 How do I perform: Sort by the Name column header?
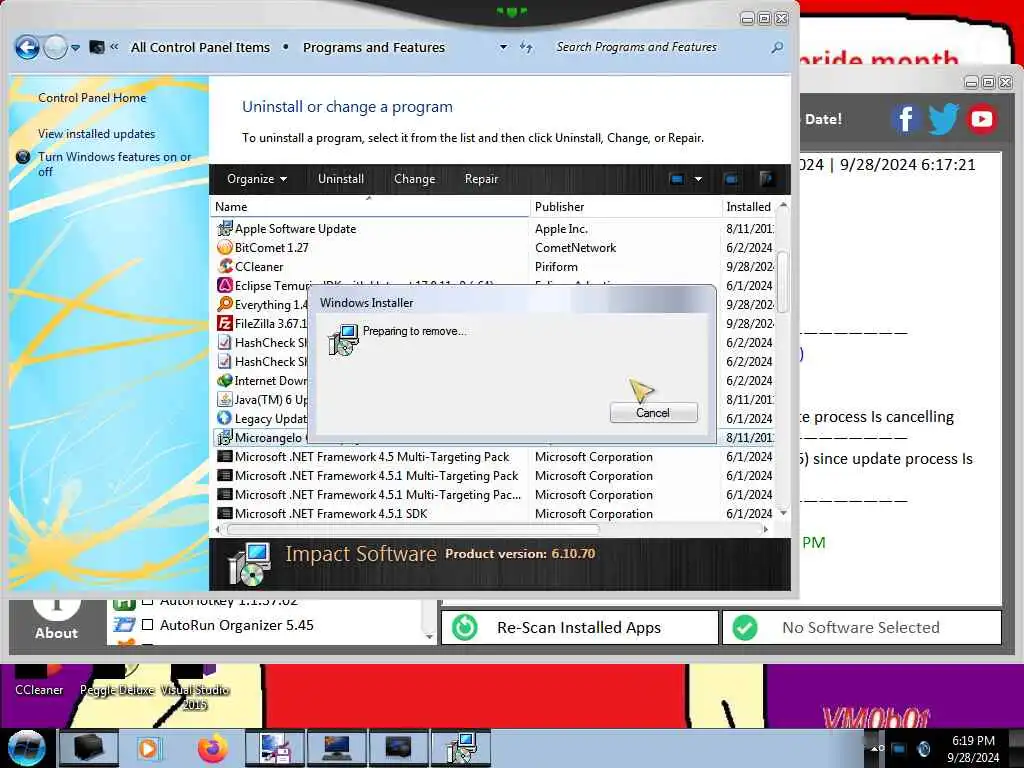click(370, 207)
